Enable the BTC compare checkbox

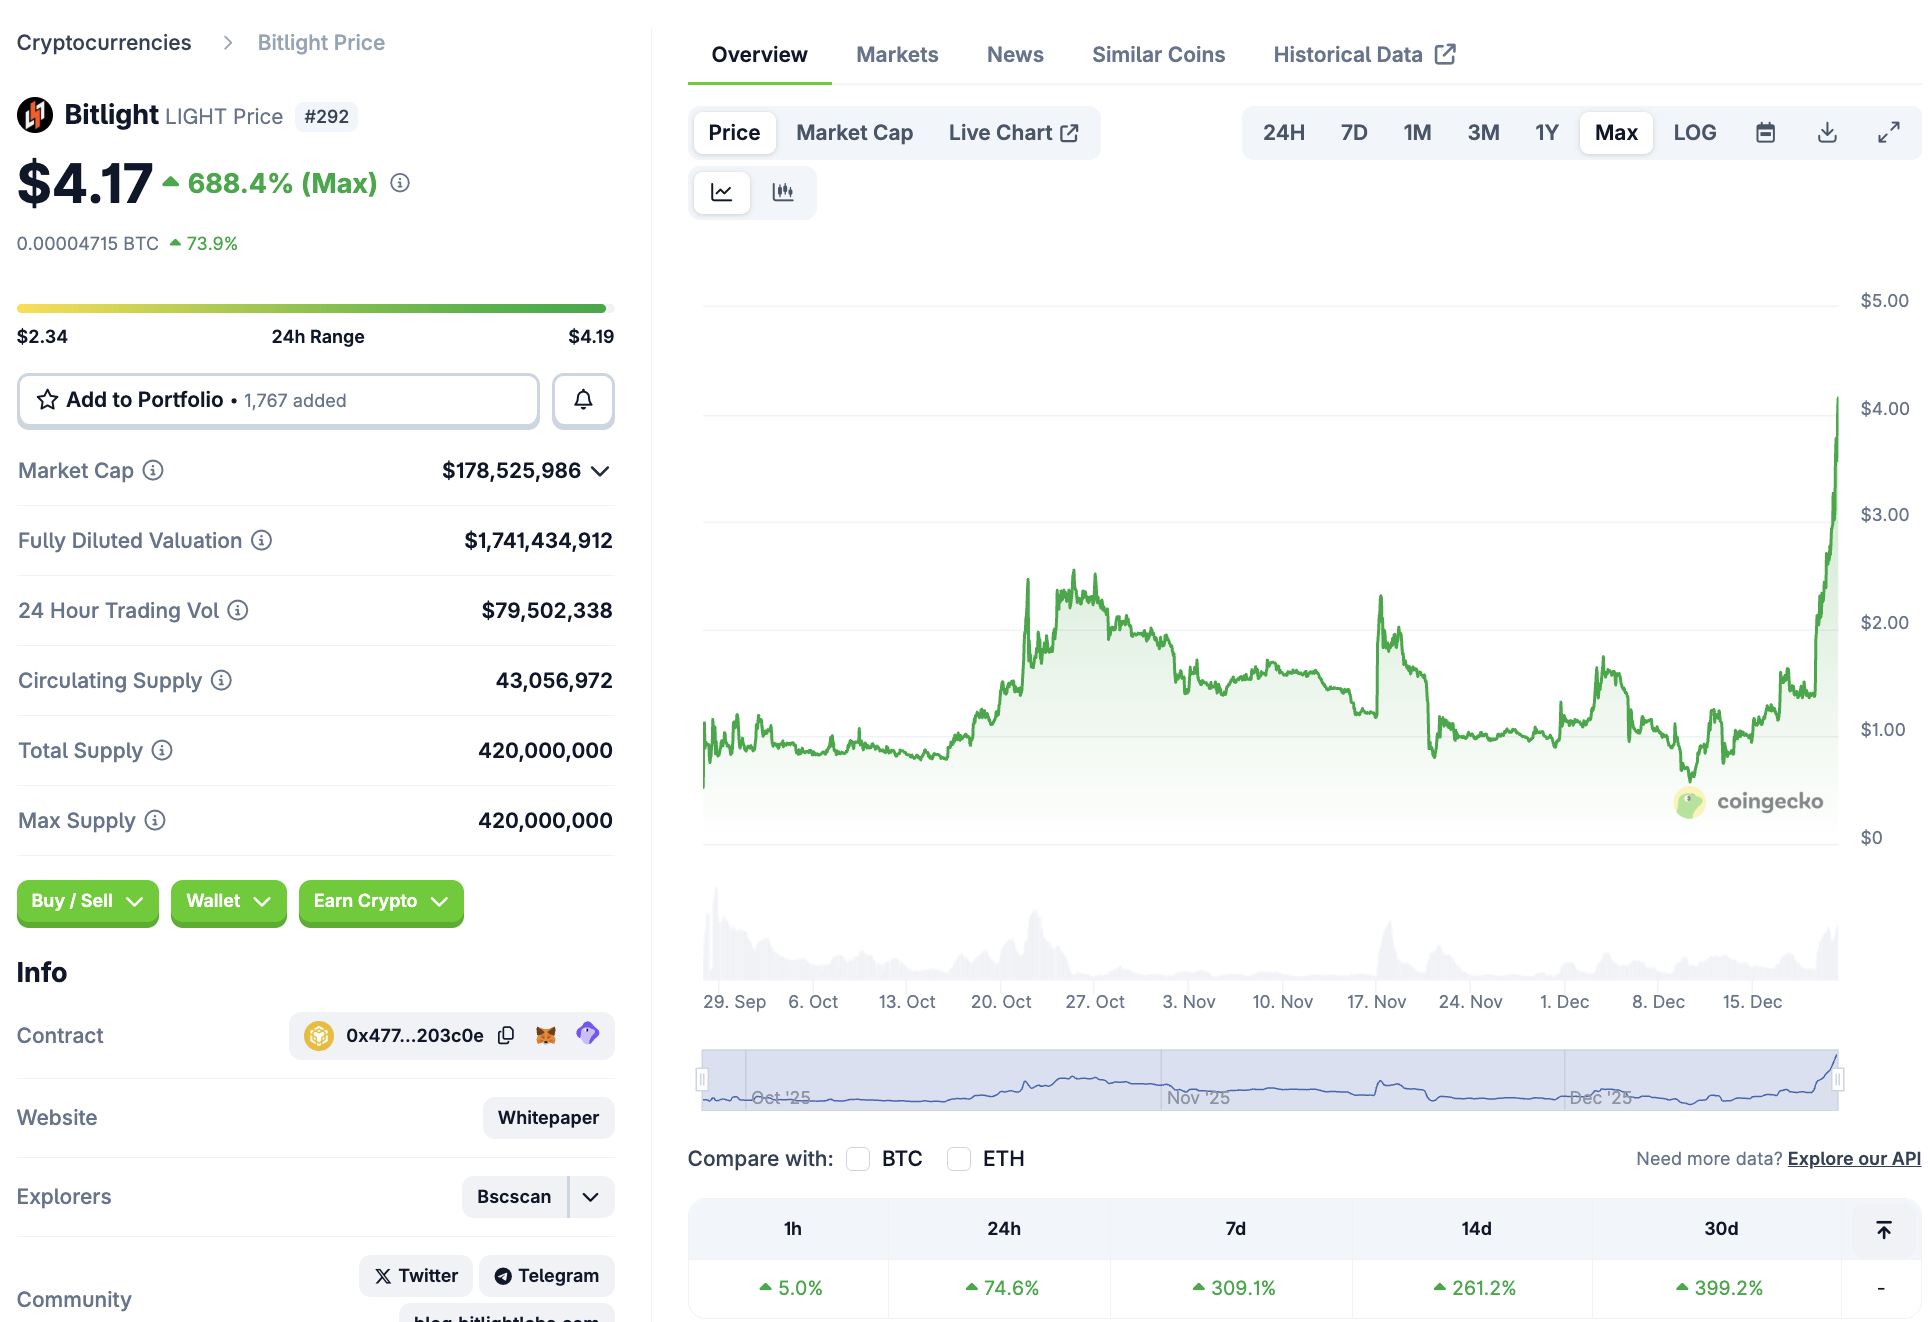pos(858,1158)
